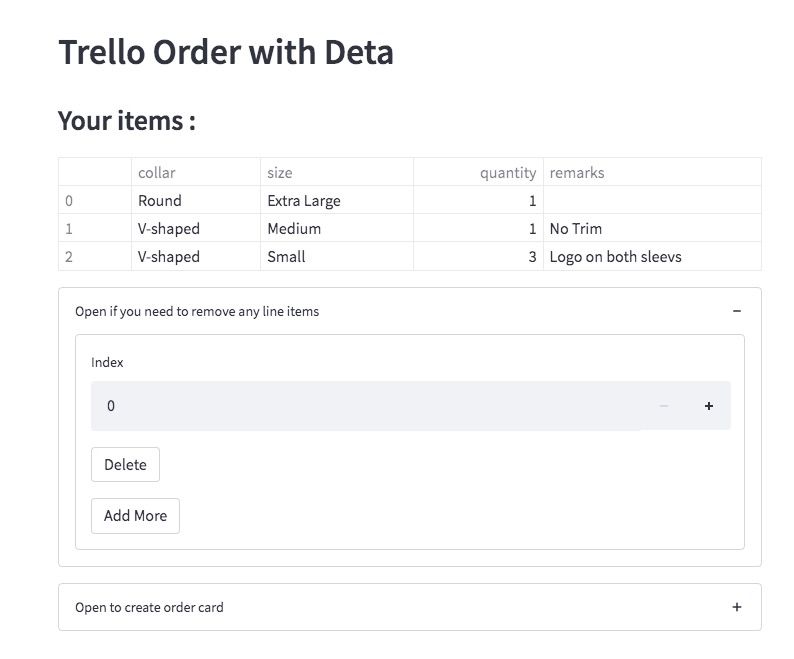Click the 'Medium' size cell

point(294,228)
